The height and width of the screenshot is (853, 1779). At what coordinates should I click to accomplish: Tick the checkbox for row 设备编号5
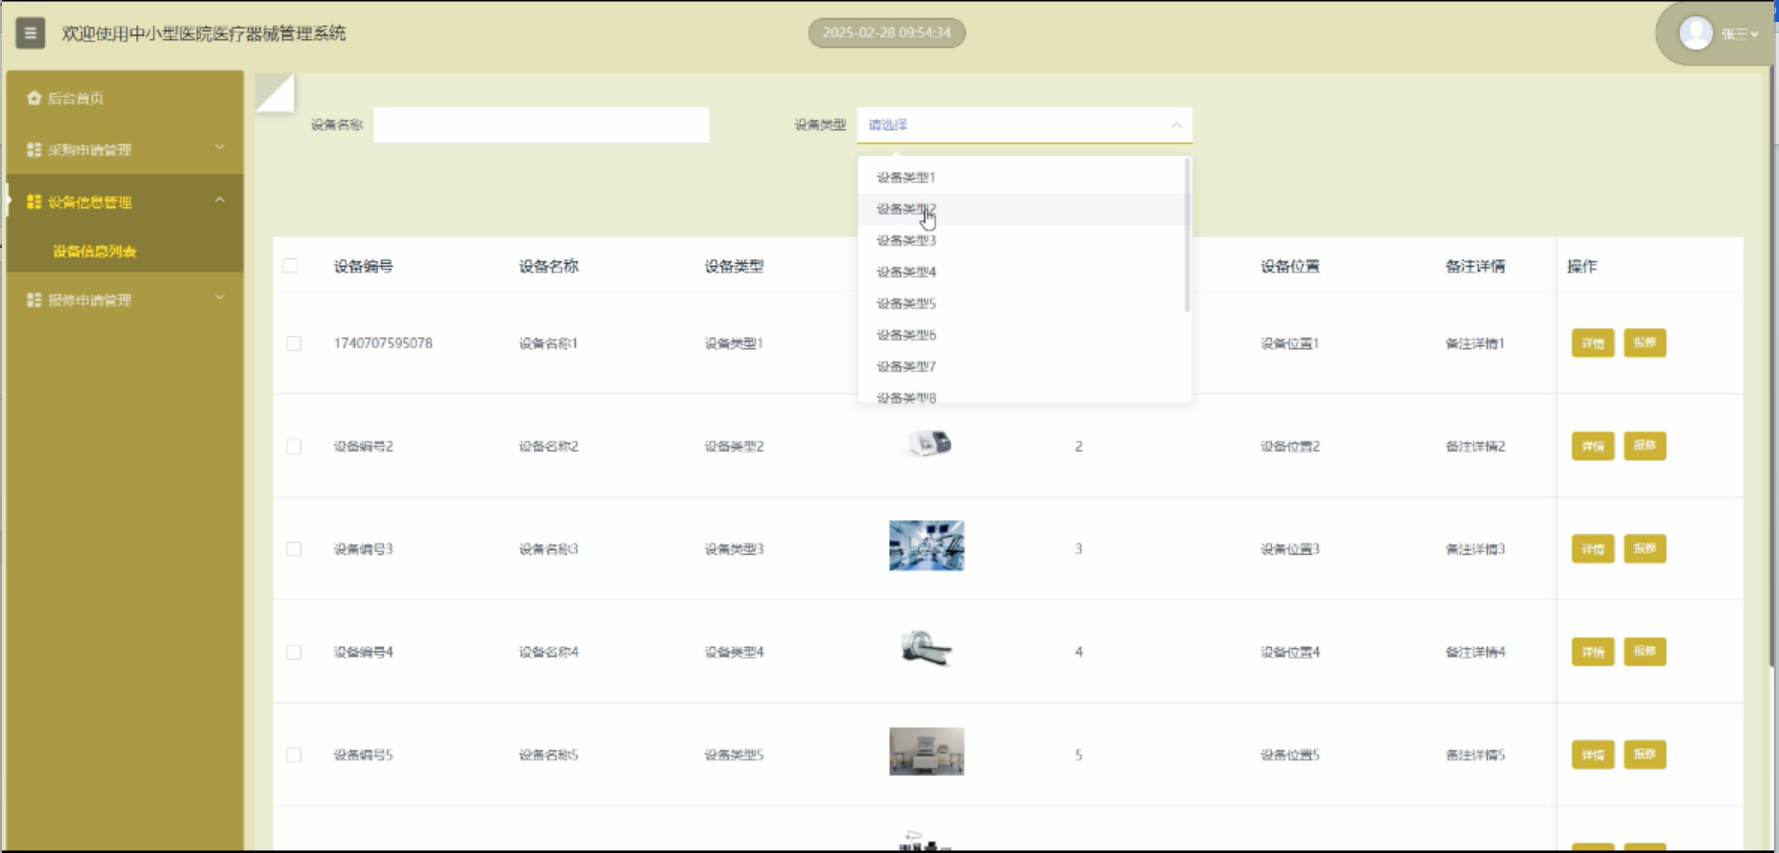pyautogui.click(x=294, y=756)
